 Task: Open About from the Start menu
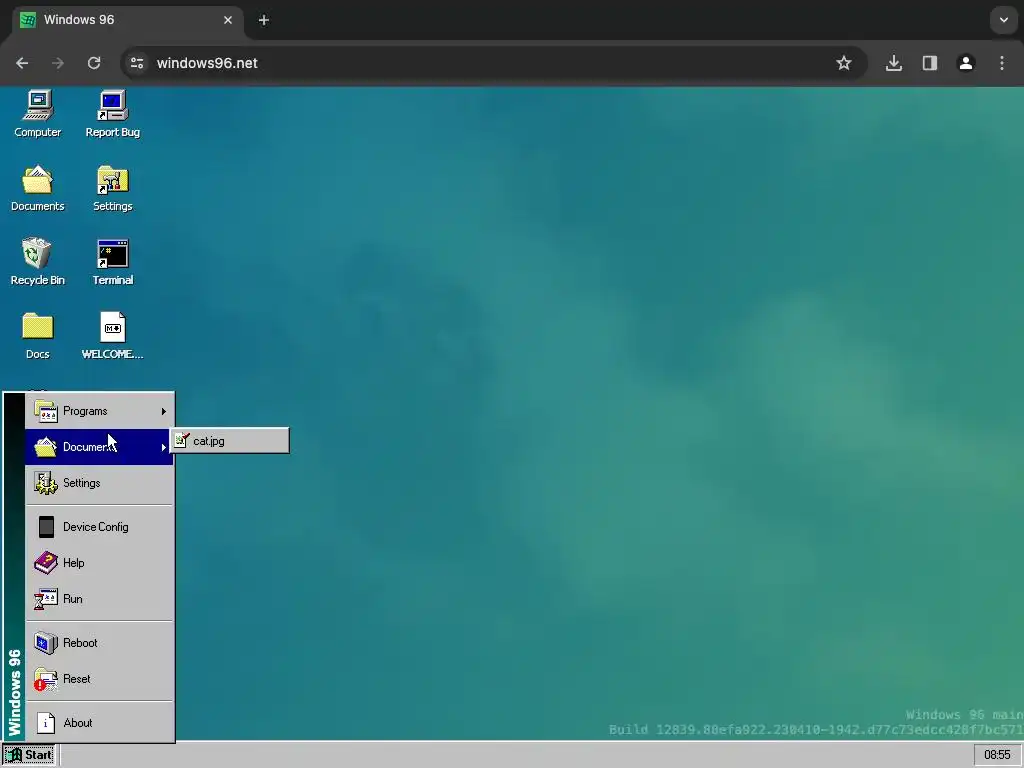(x=99, y=722)
